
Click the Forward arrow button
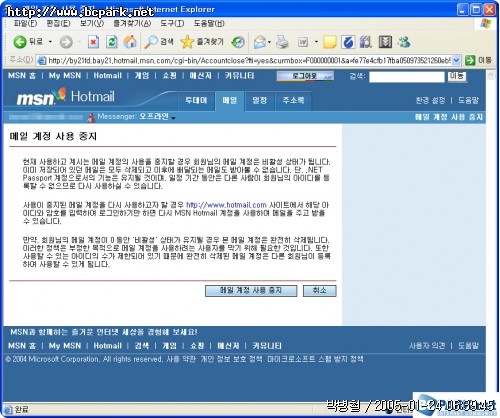tap(66, 42)
